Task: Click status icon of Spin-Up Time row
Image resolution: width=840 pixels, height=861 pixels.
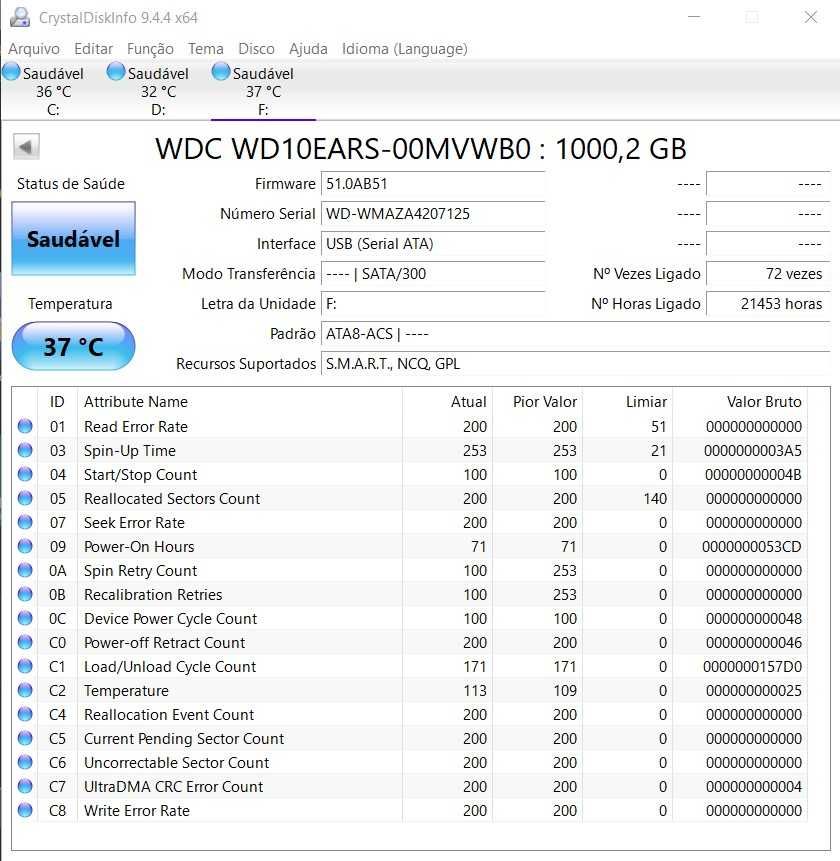Action: tap(25, 450)
